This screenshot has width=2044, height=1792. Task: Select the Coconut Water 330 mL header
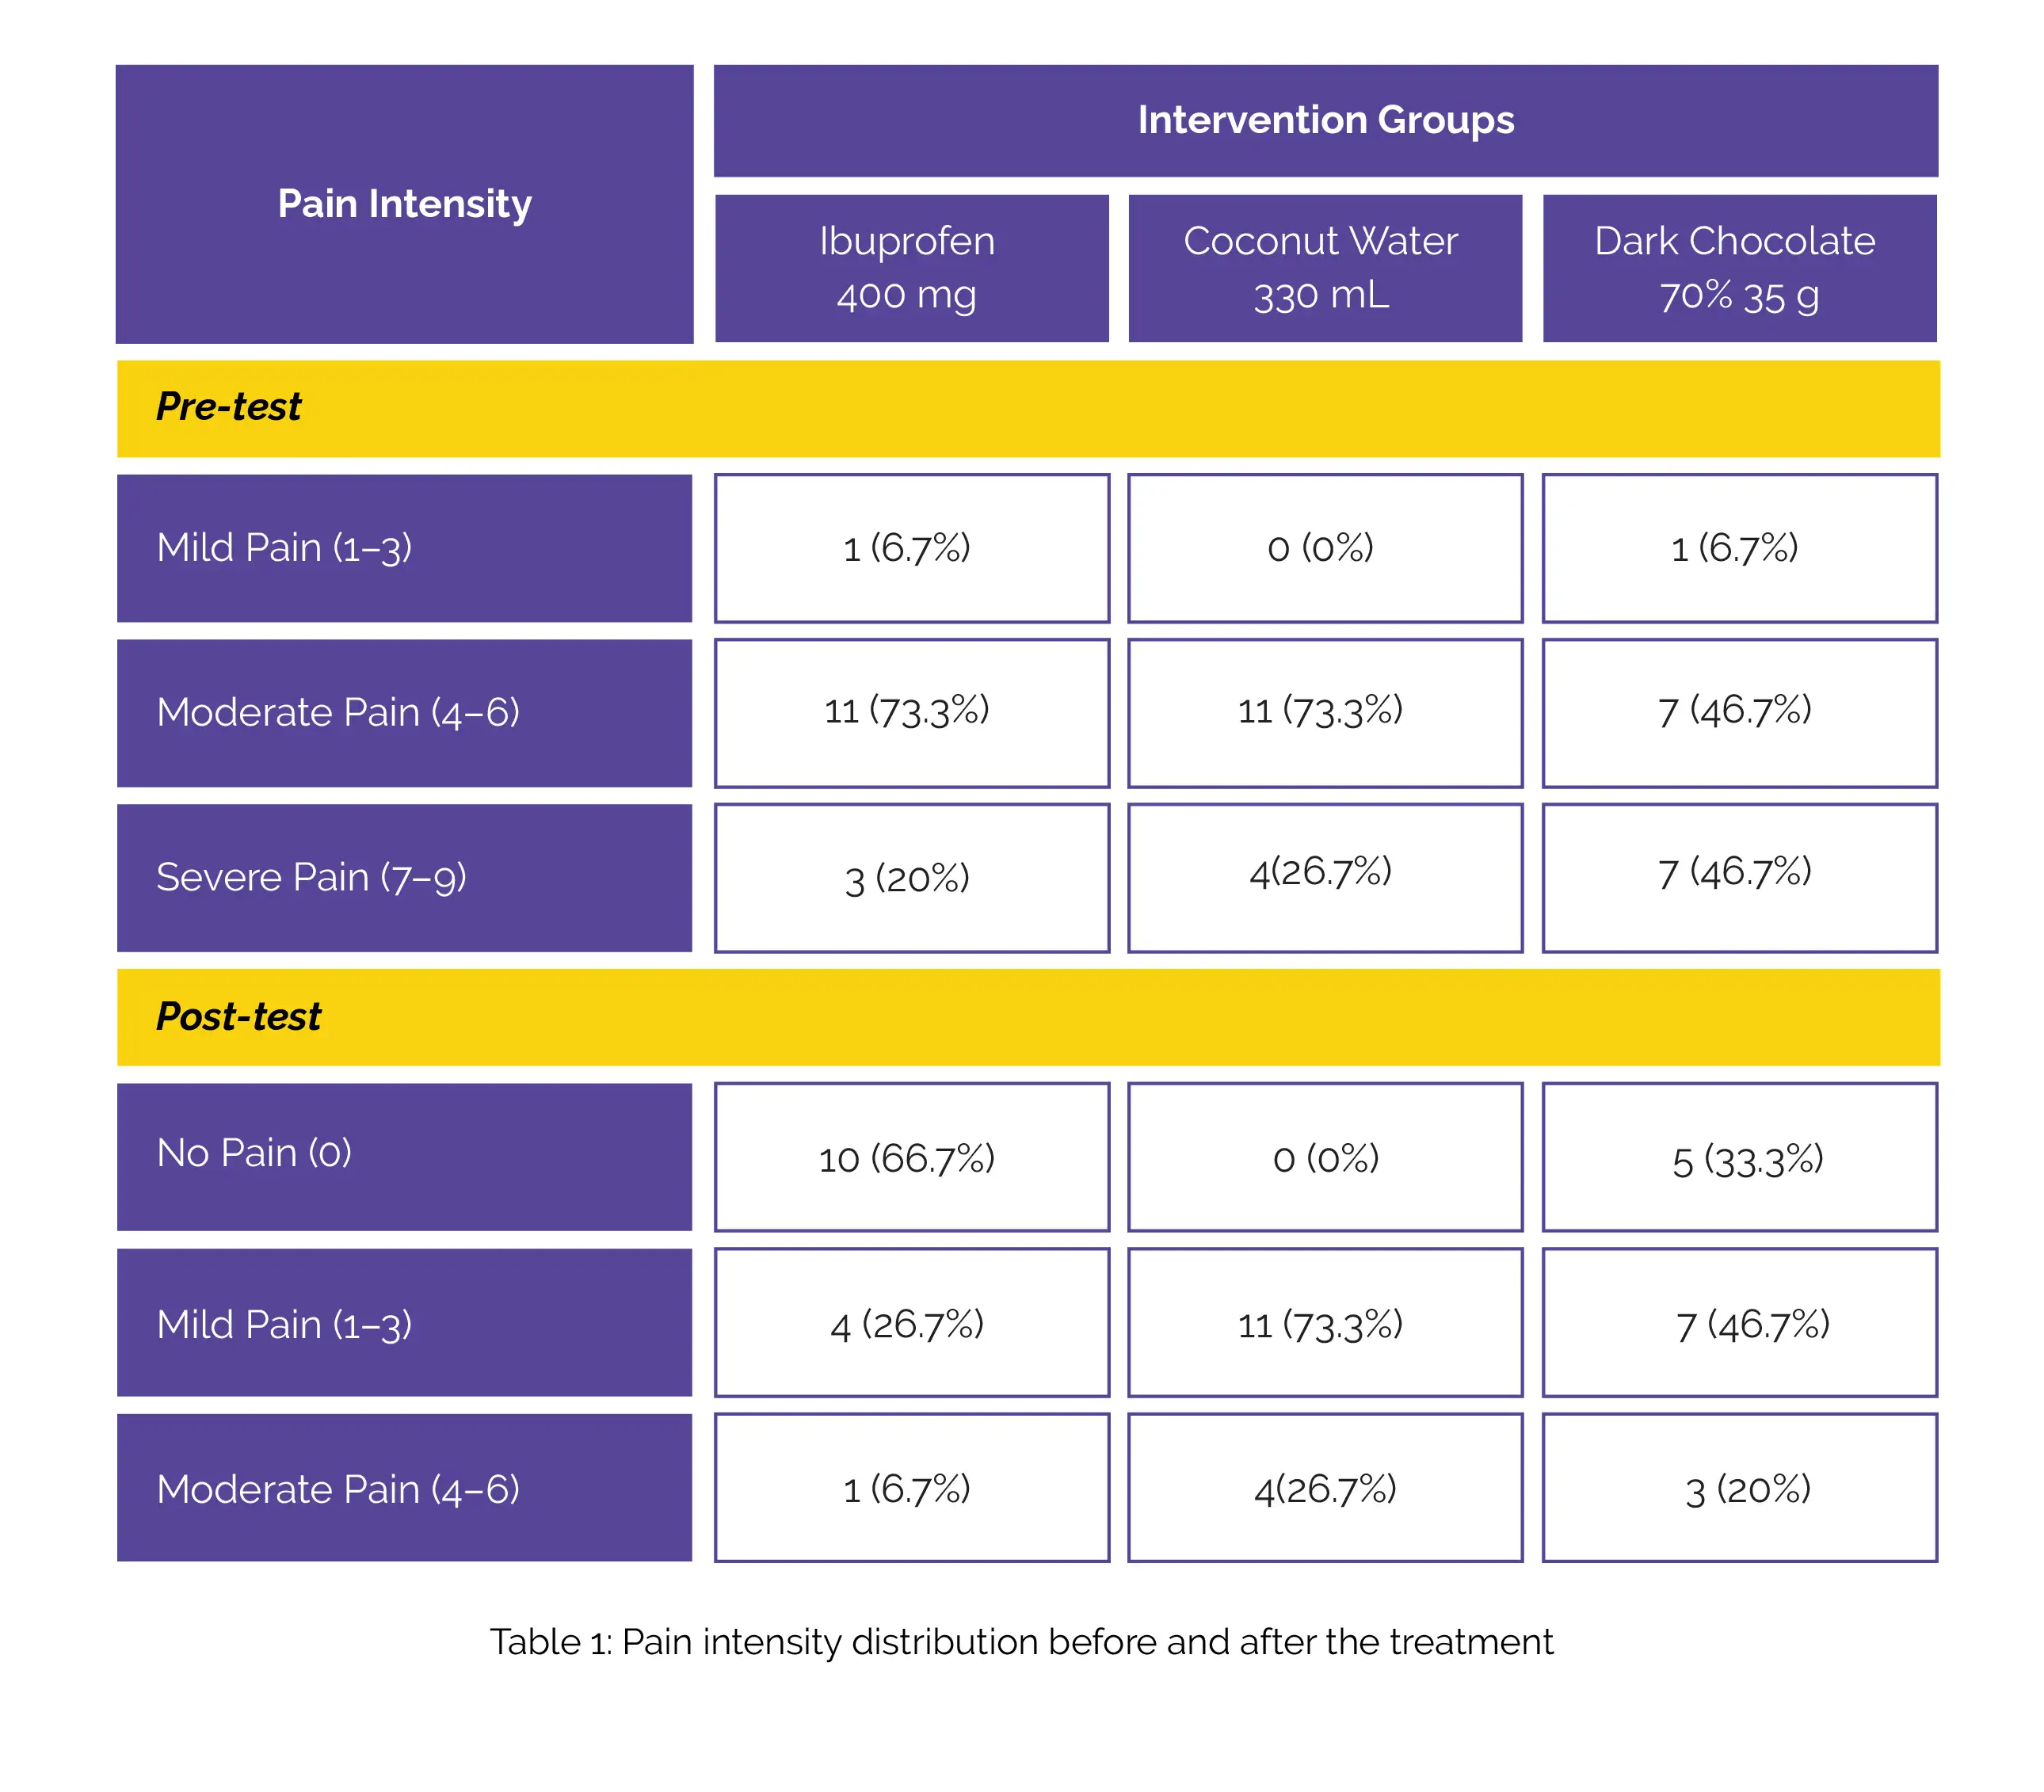tap(1324, 268)
